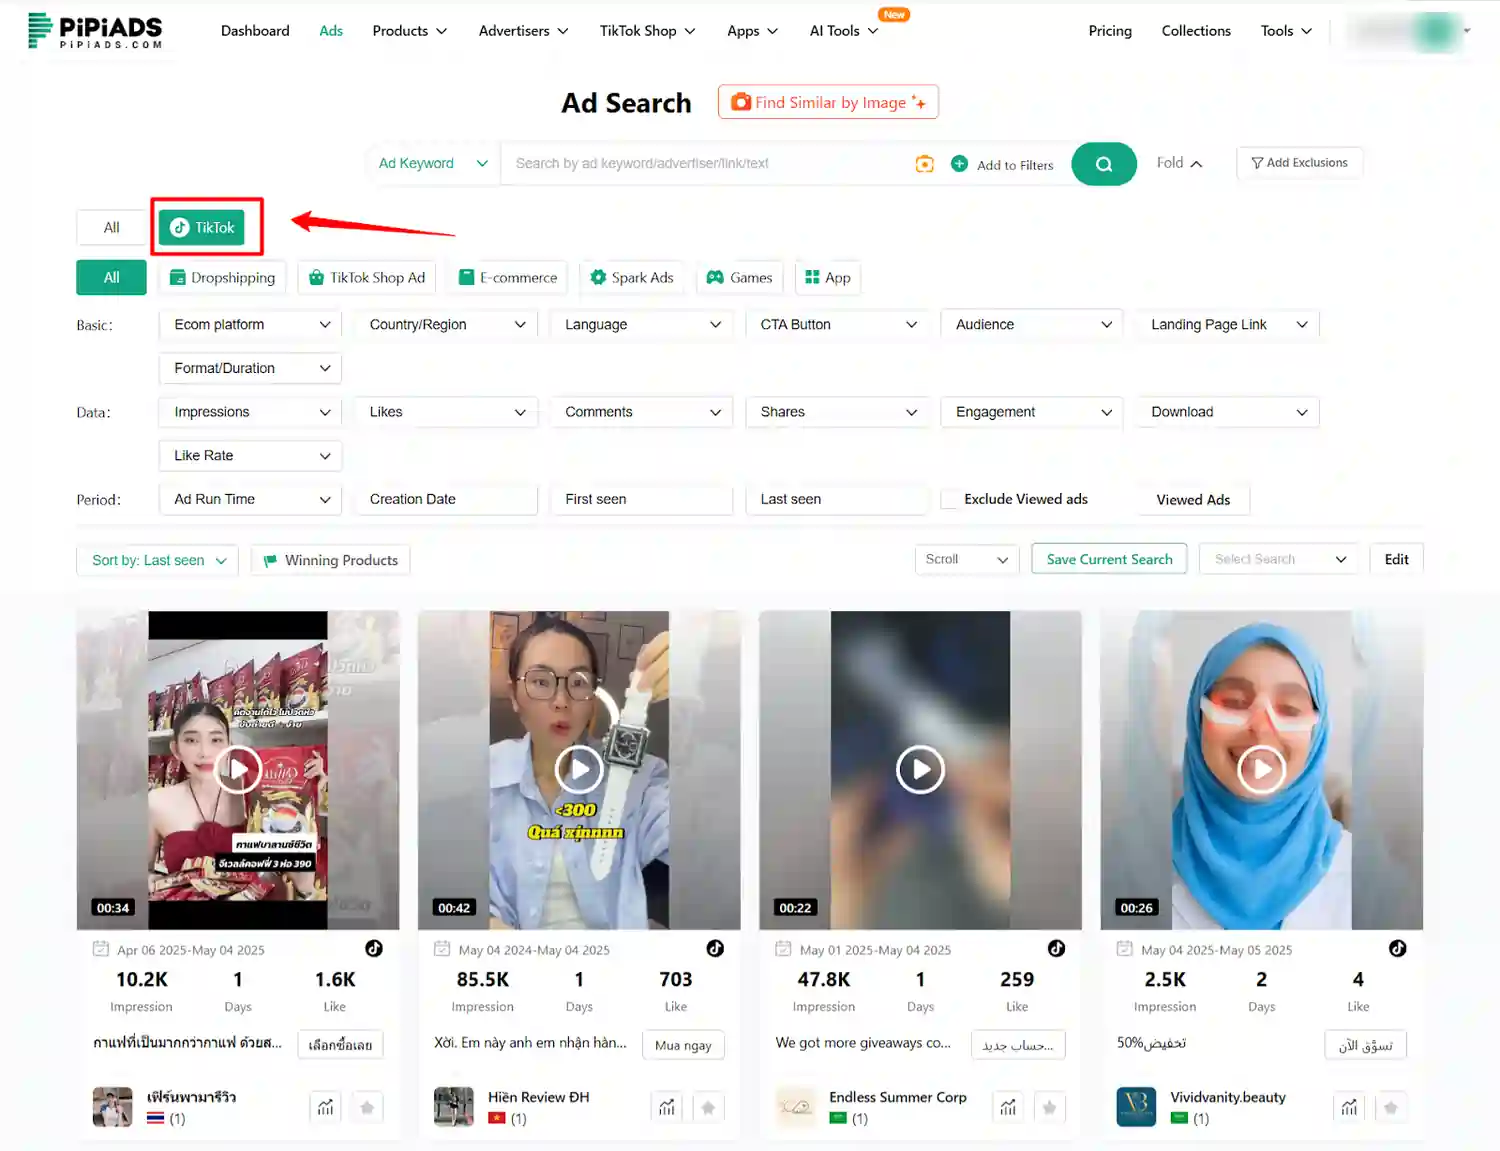1500x1151 pixels.
Task: Click the Winning Products flag icon
Action: pos(269,560)
